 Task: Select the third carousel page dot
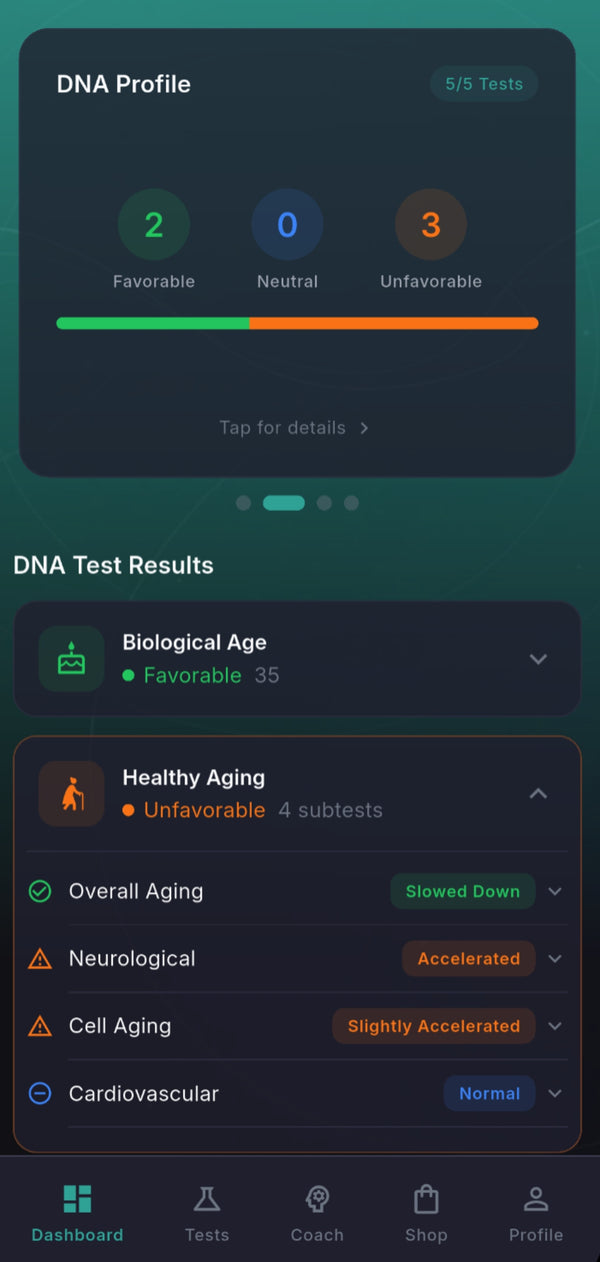pyautogui.click(x=324, y=503)
